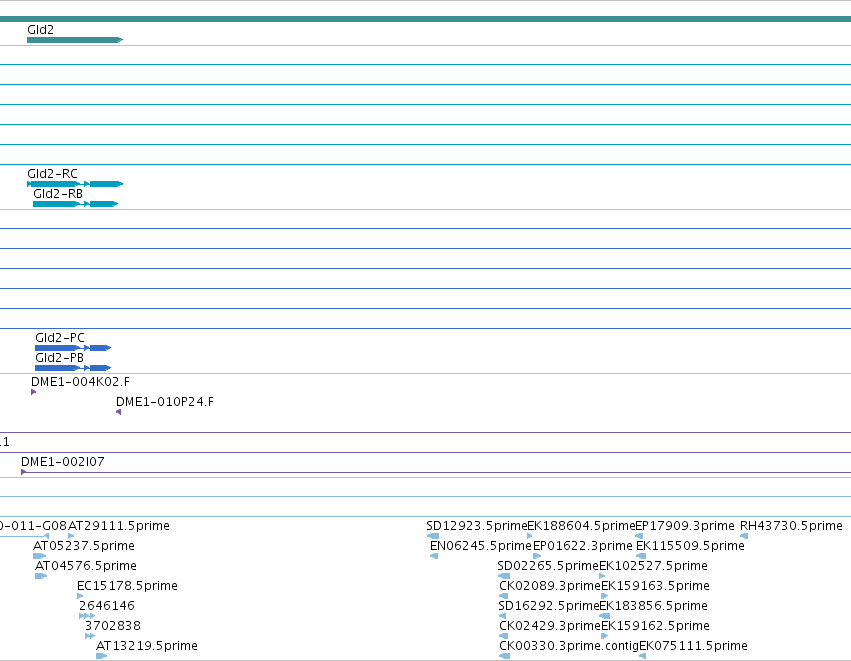The image size is (851, 661).
Task: Open the EC15178.5prime EST entry
Action: pos(80,596)
